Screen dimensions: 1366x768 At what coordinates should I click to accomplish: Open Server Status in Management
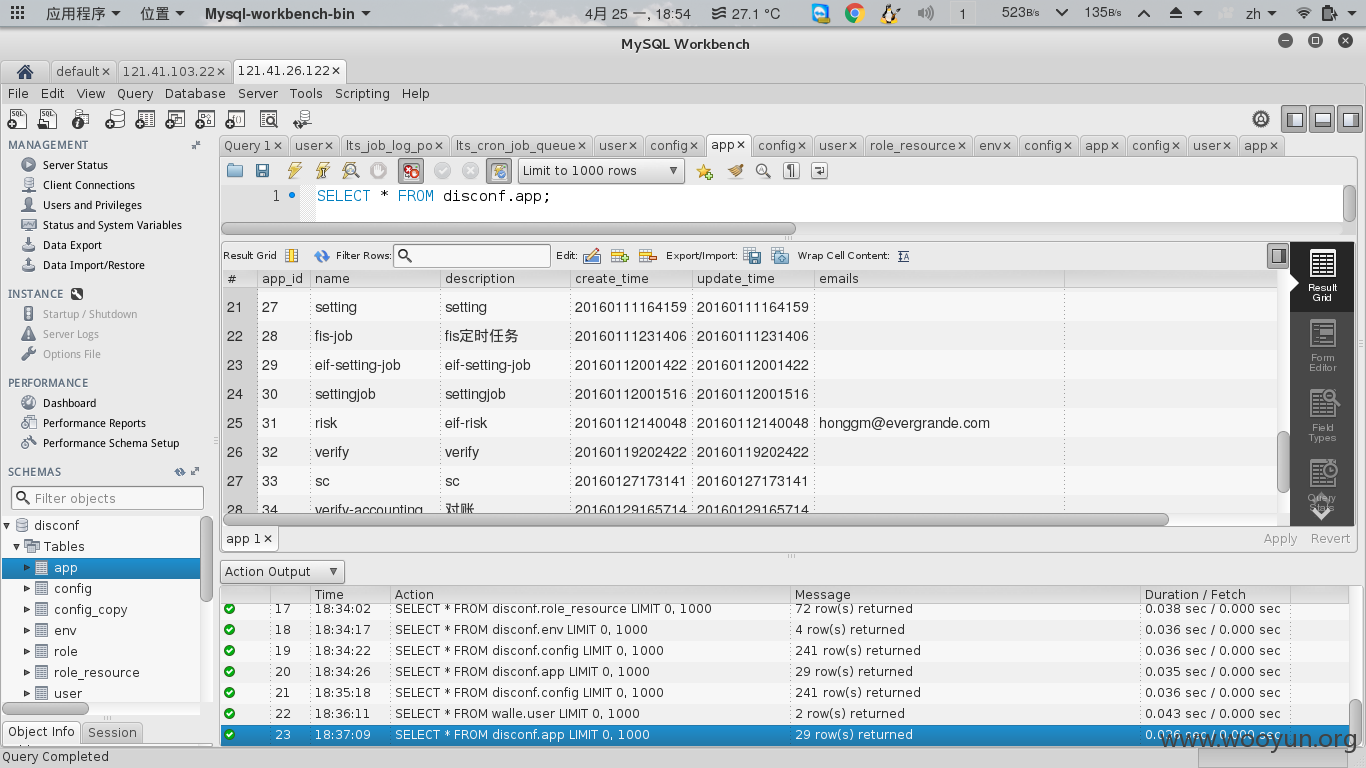[x=75, y=165]
